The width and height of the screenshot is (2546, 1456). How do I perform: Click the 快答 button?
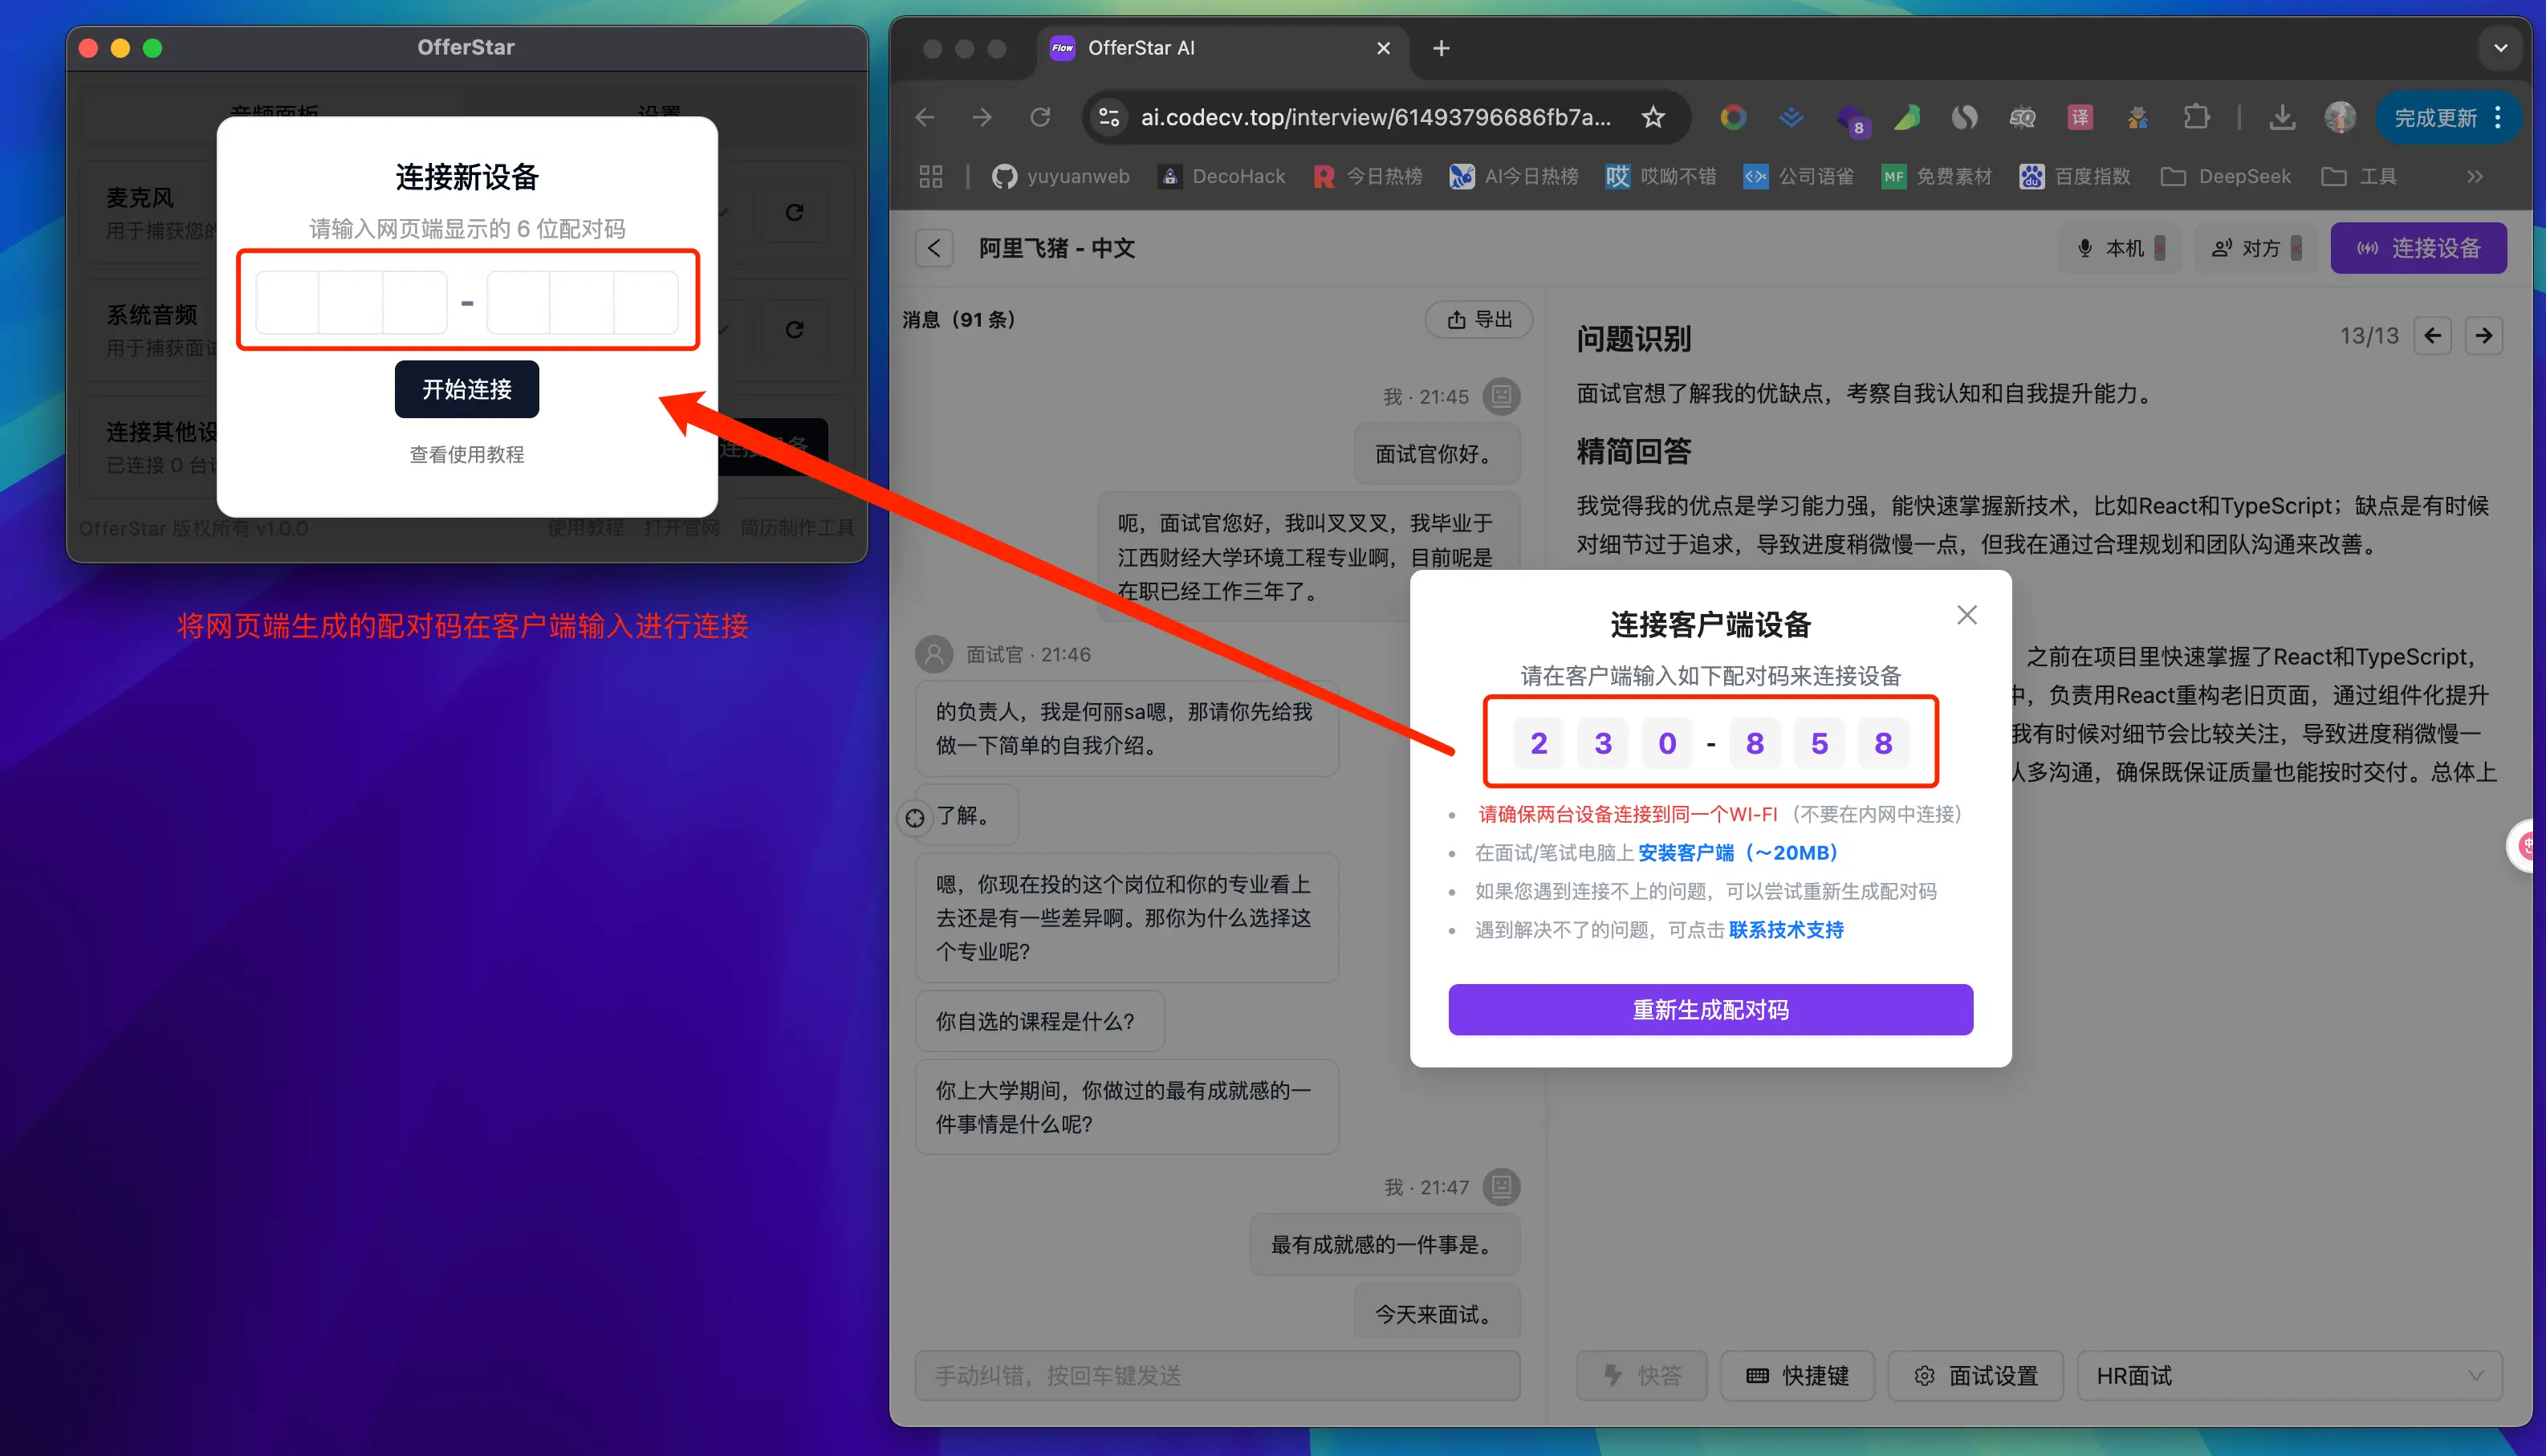[x=1642, y=1376]
